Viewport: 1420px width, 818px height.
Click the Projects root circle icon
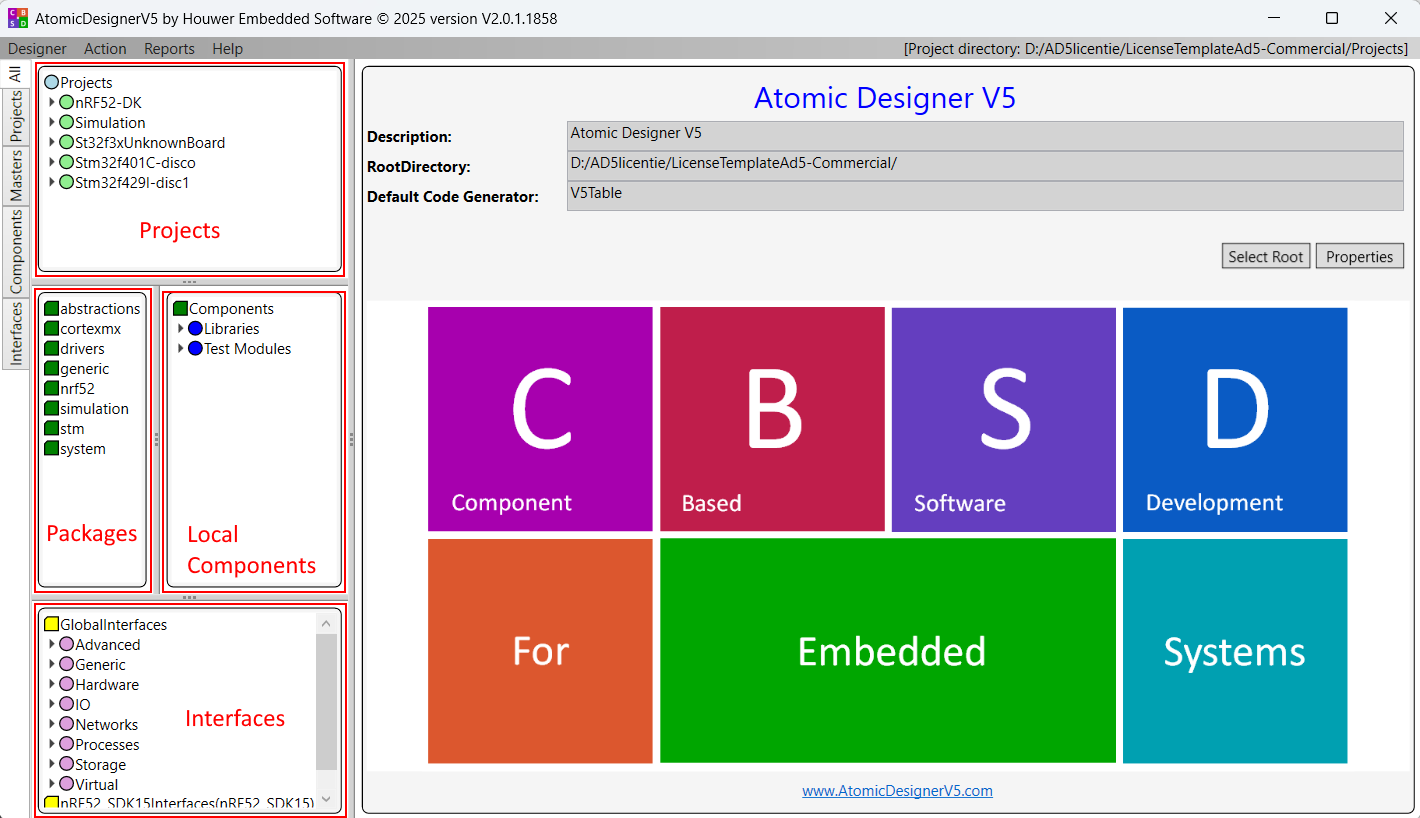click(52, 83)
